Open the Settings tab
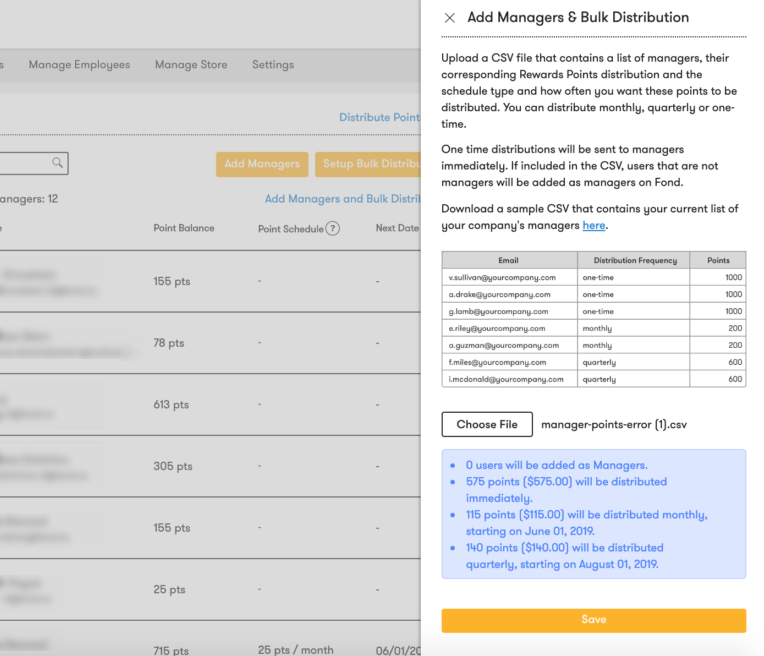The width and height of the screenshot is (764, 656). (273, 64)
